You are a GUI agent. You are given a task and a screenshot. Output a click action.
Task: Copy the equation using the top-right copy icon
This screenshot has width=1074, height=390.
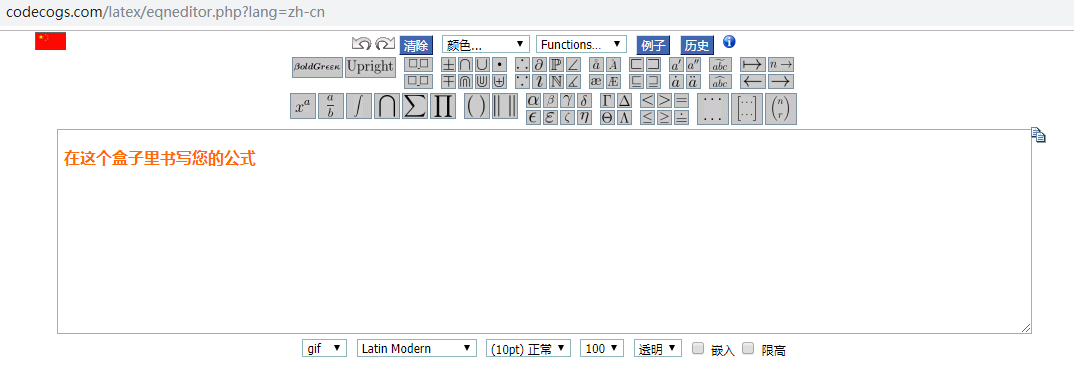(1038, 135)
